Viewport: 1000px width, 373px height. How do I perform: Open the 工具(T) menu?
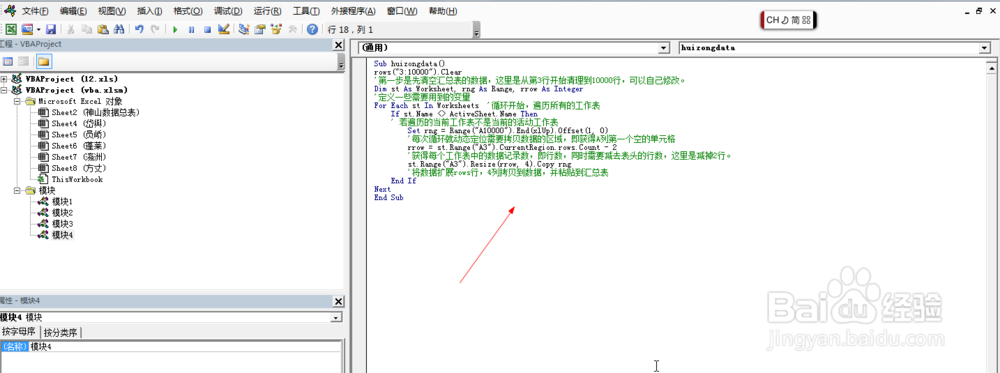pos(306,11)
